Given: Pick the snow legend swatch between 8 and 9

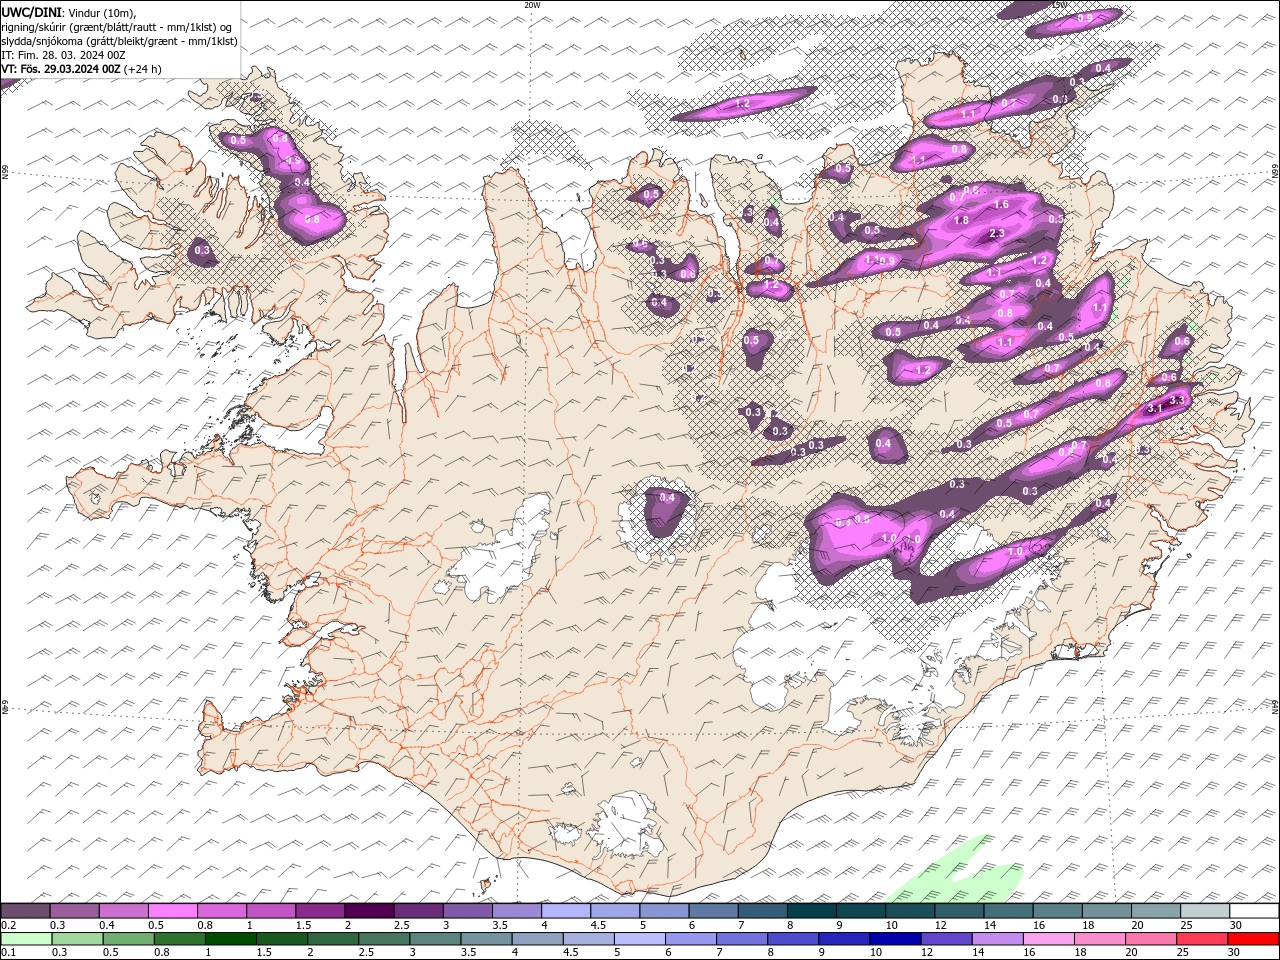Looking at the screenshot, I should pos(812,911).
